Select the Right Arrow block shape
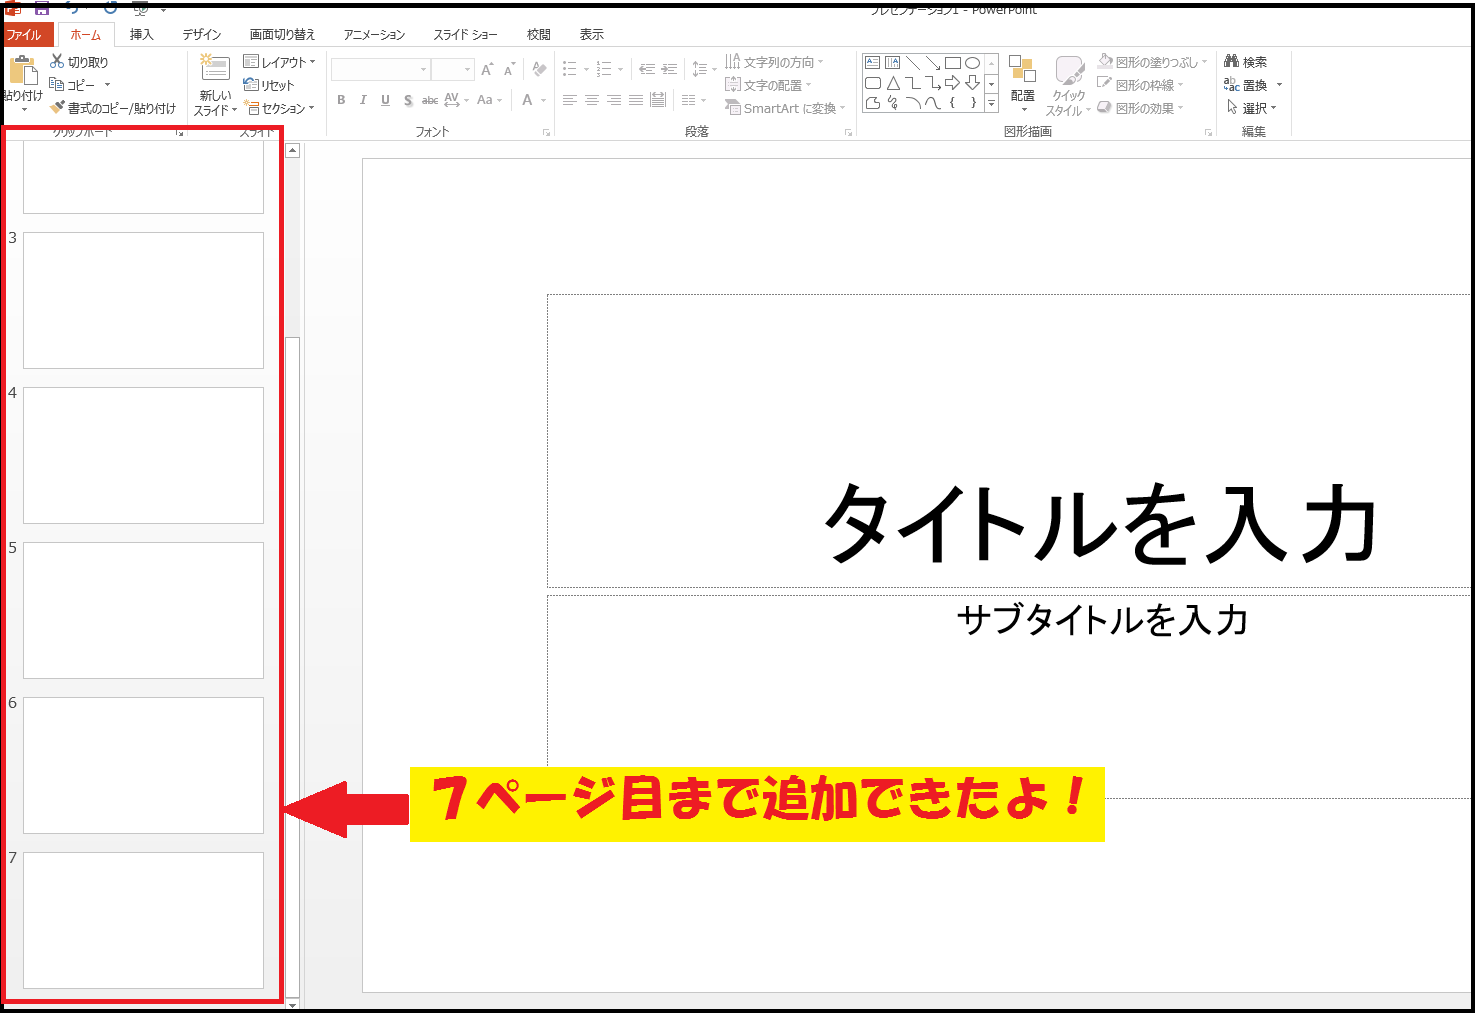This screenshot has width=1475, height=1013. point(953,83)
